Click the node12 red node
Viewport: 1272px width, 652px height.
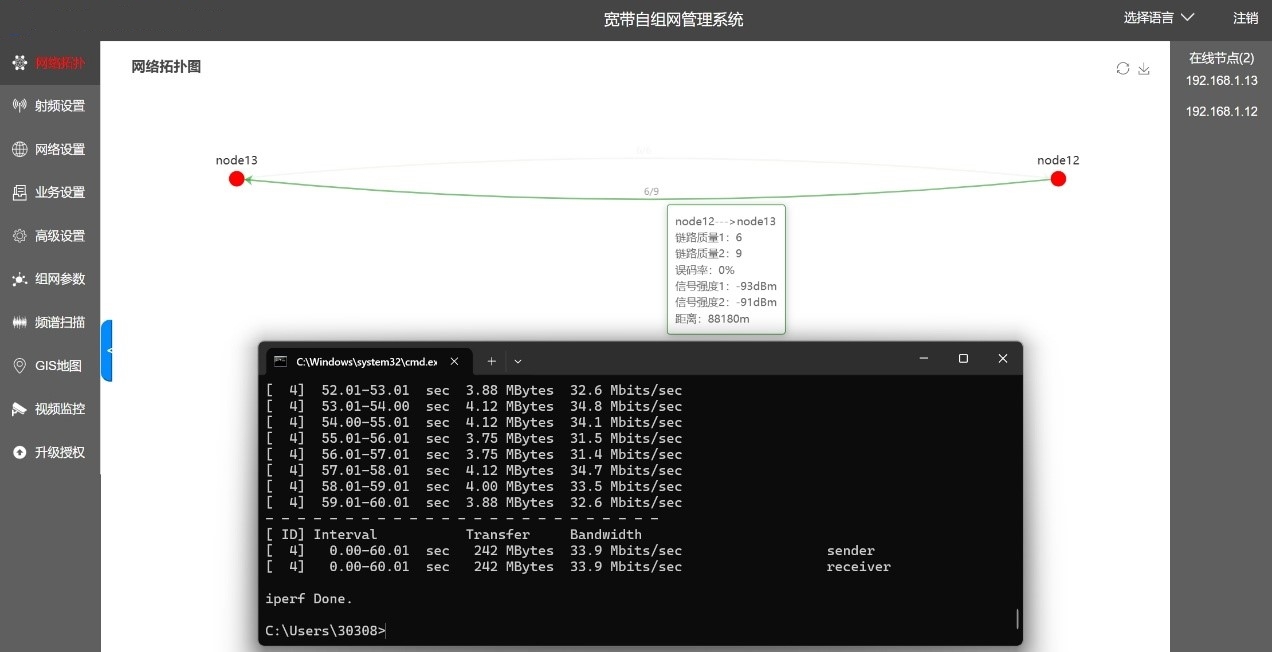pos(1059,179)
